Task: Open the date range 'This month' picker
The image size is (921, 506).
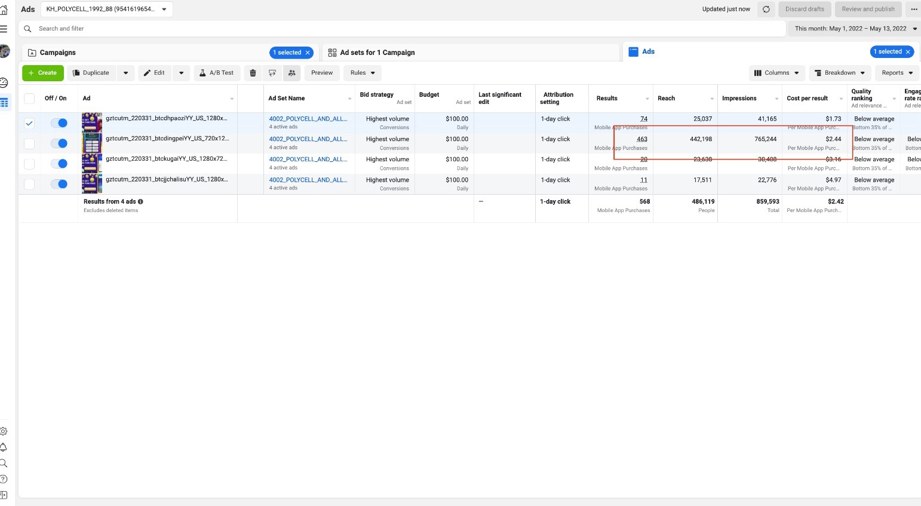Action: pyautogui.click(x=855, y=28)
